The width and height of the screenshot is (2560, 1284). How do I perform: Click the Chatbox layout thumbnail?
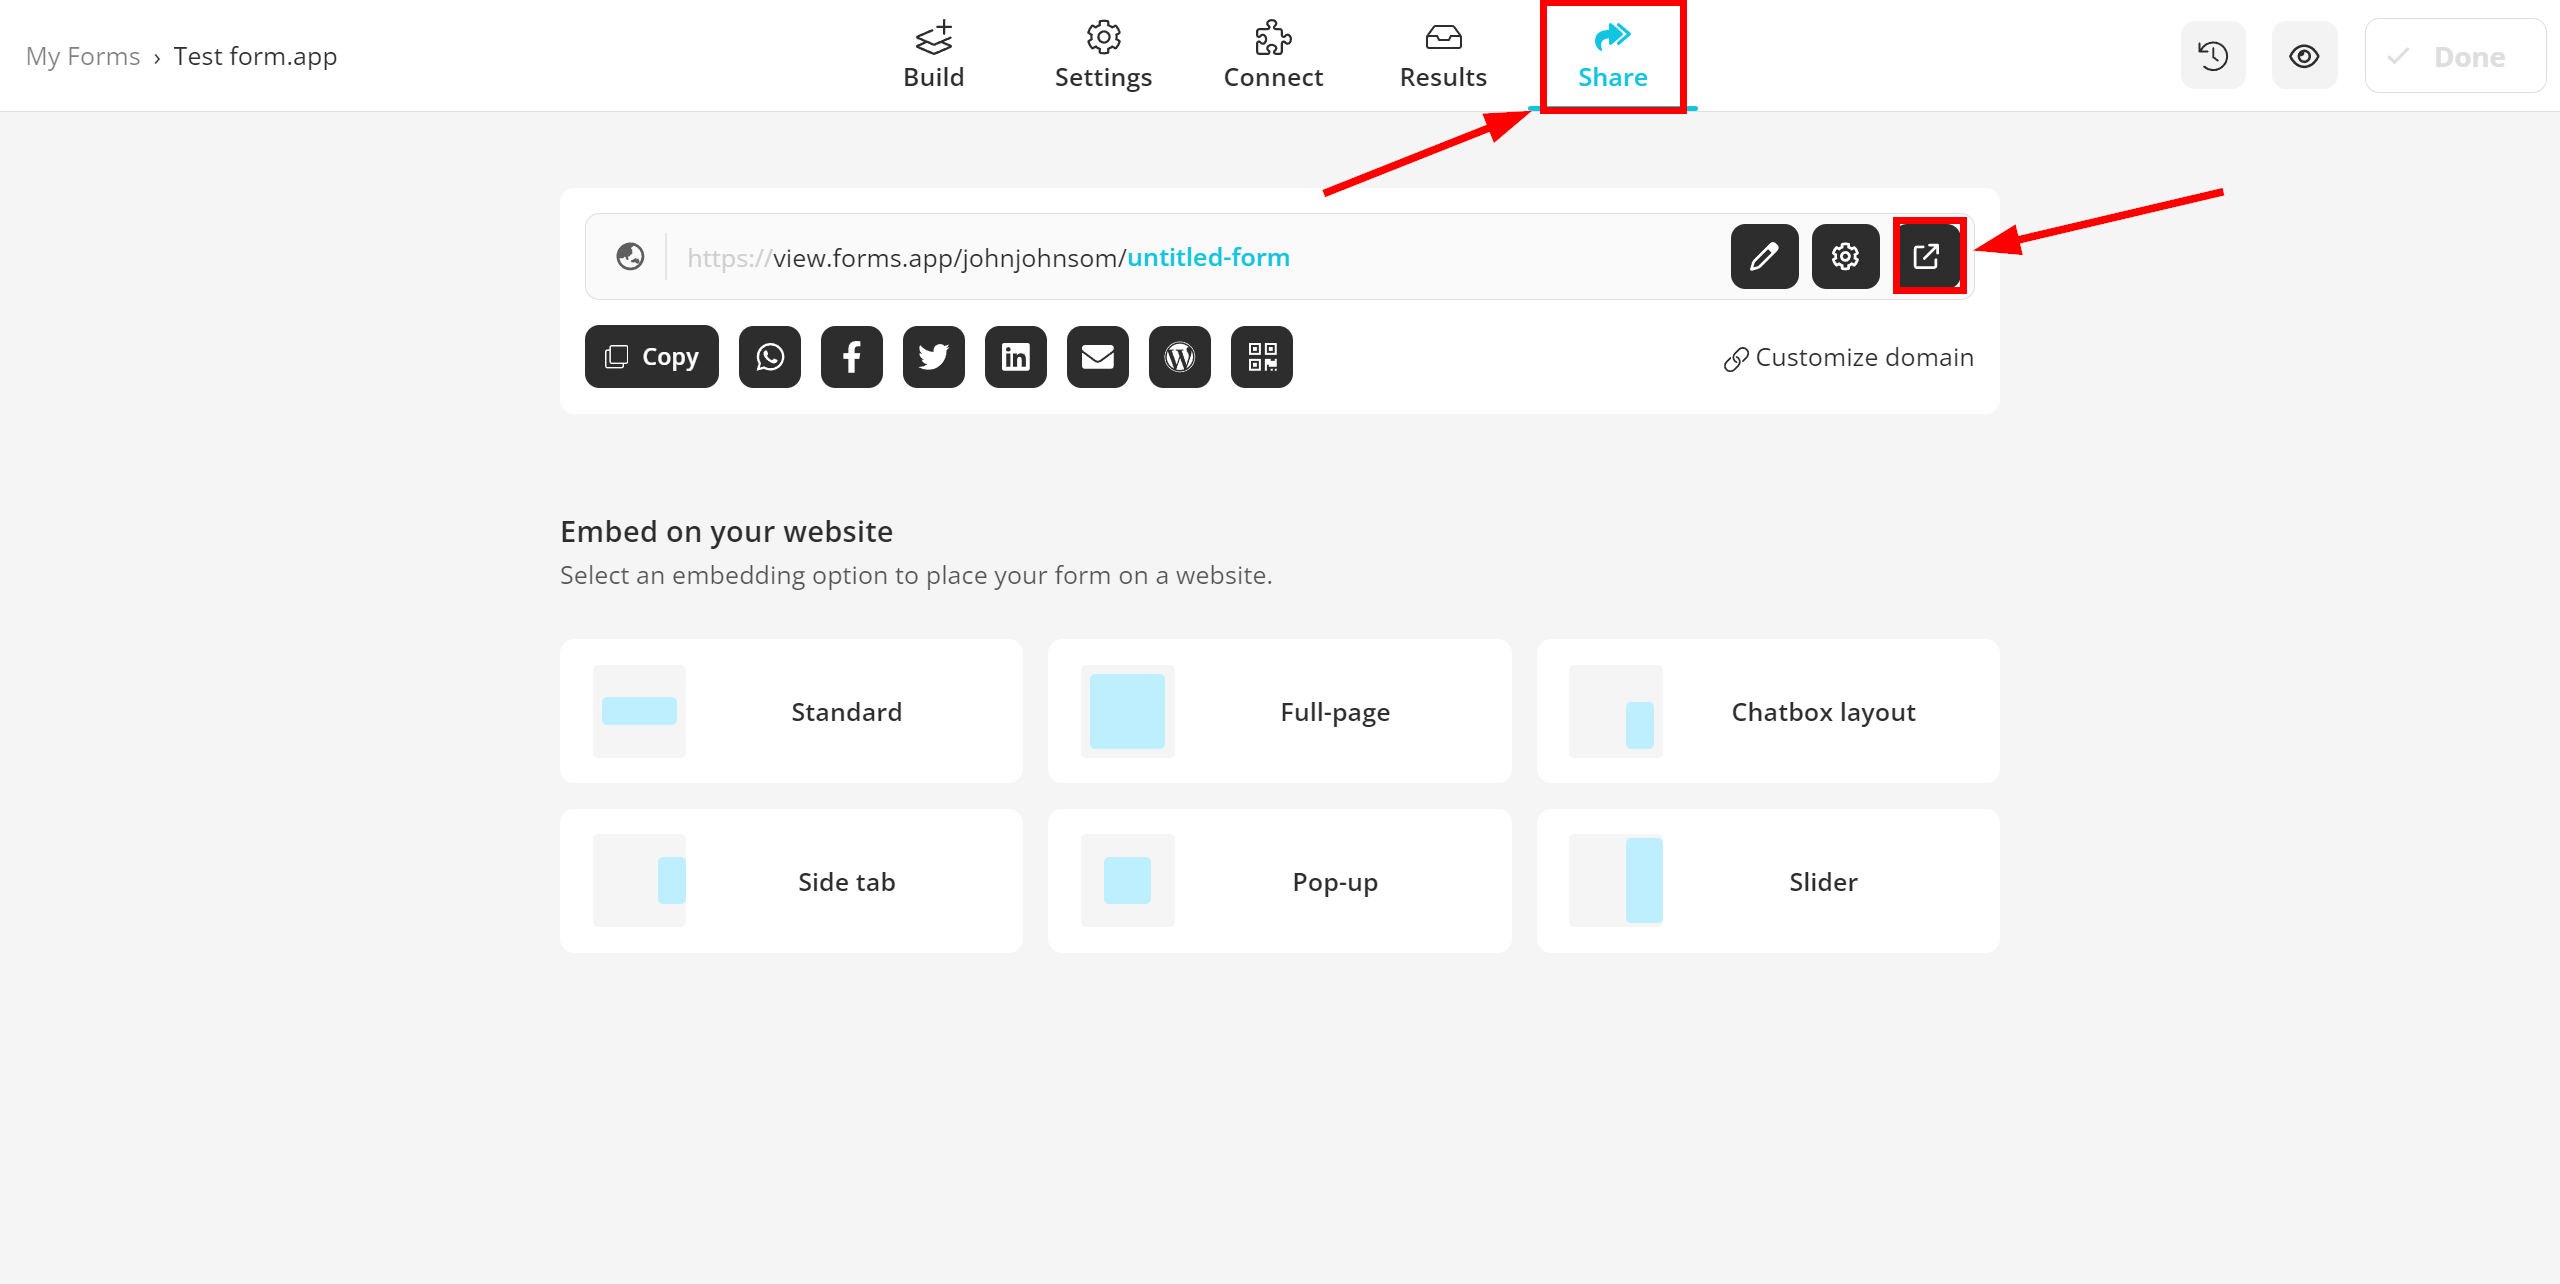tap(1615, 711)
